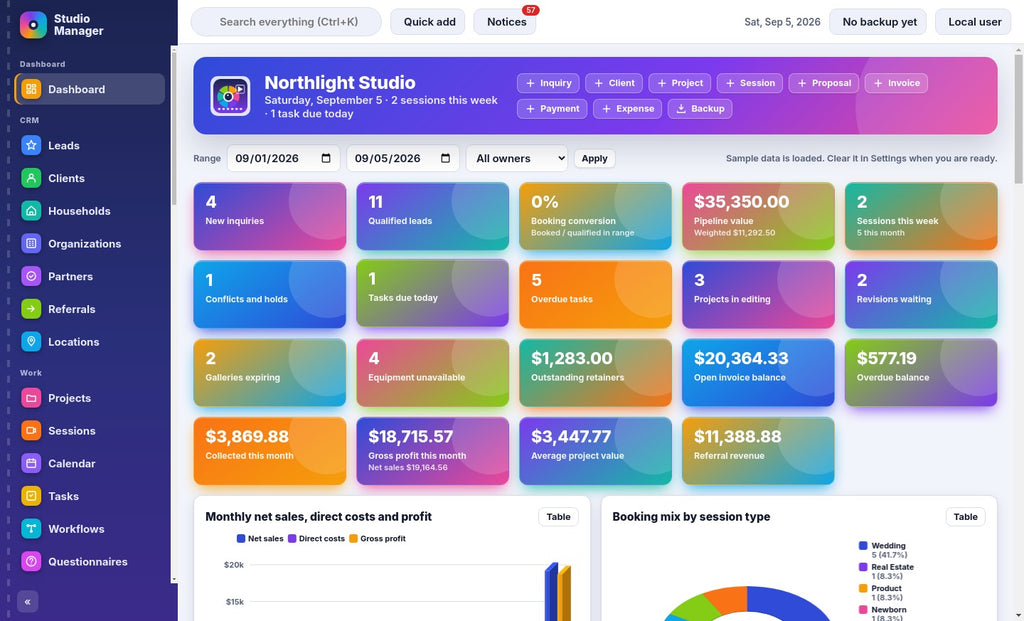Switch to the Tasks page
Image resolution: width=1024 pixels, height=621 pixels.
pyautogui.click(x=89, y=496)
